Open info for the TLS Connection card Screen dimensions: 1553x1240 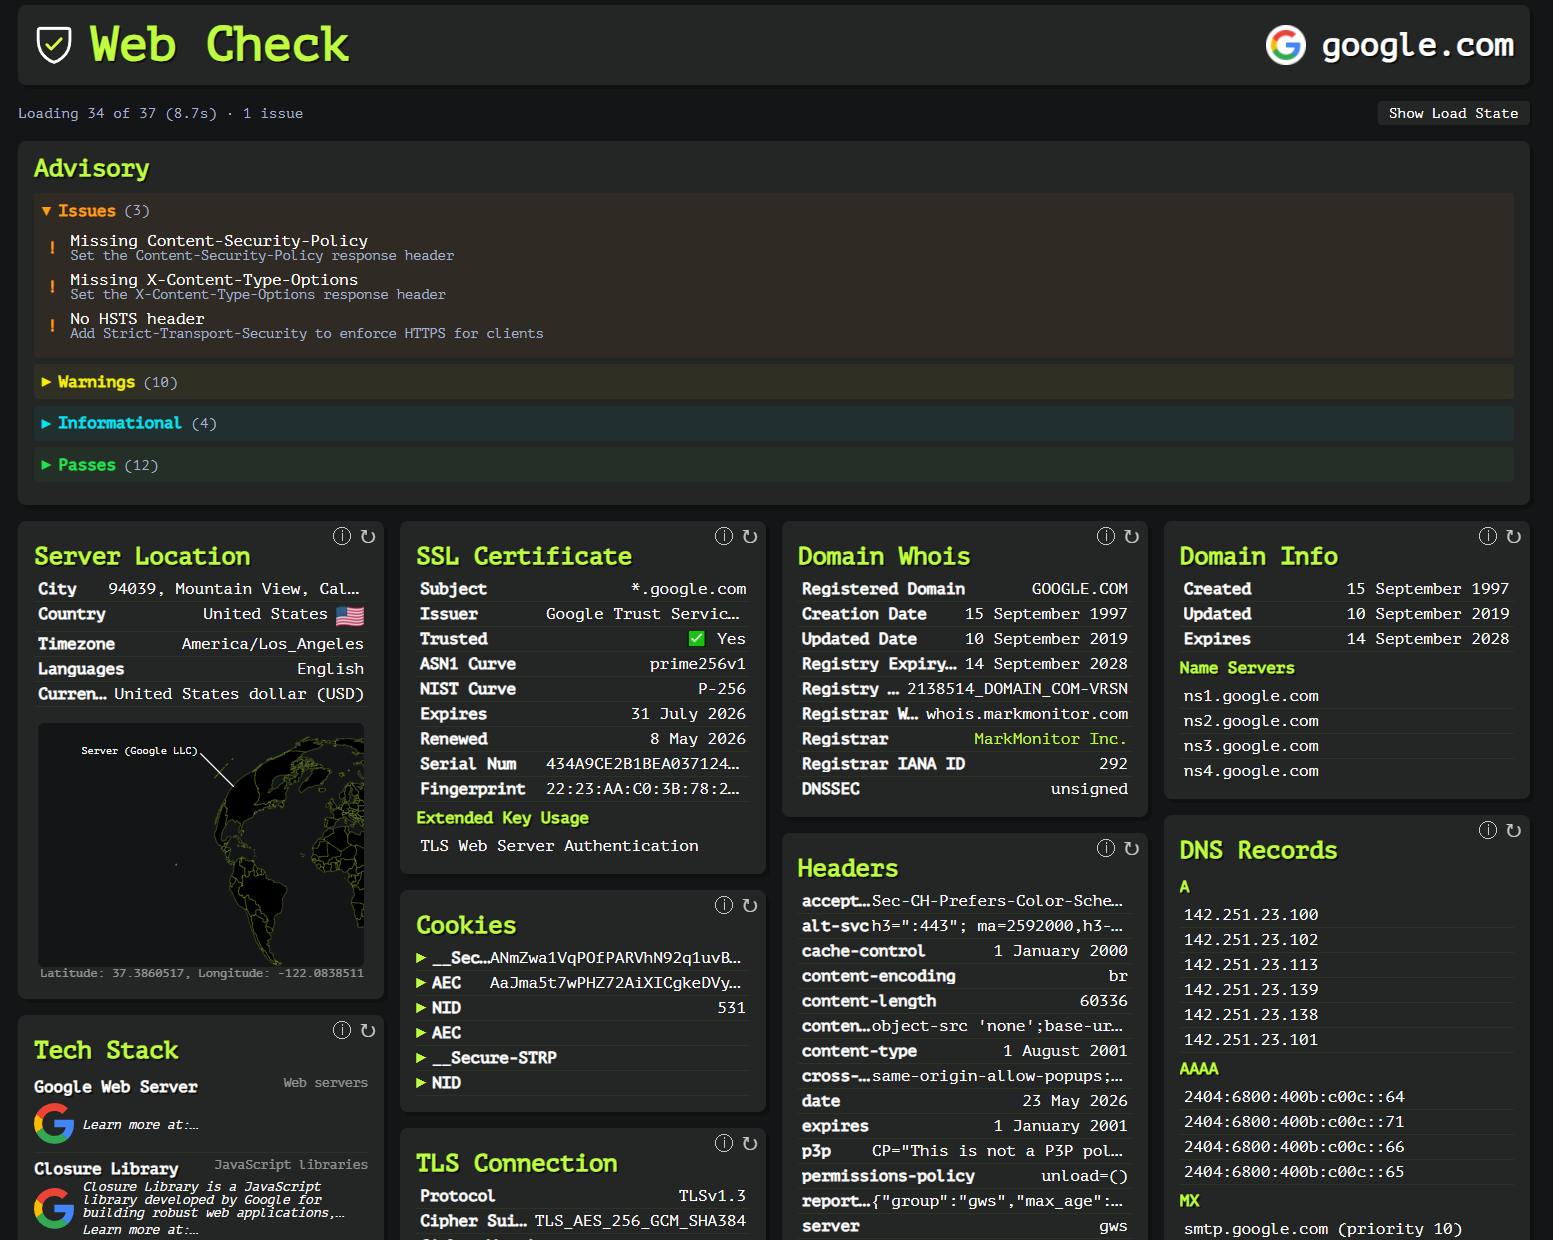coord(724,1144)
